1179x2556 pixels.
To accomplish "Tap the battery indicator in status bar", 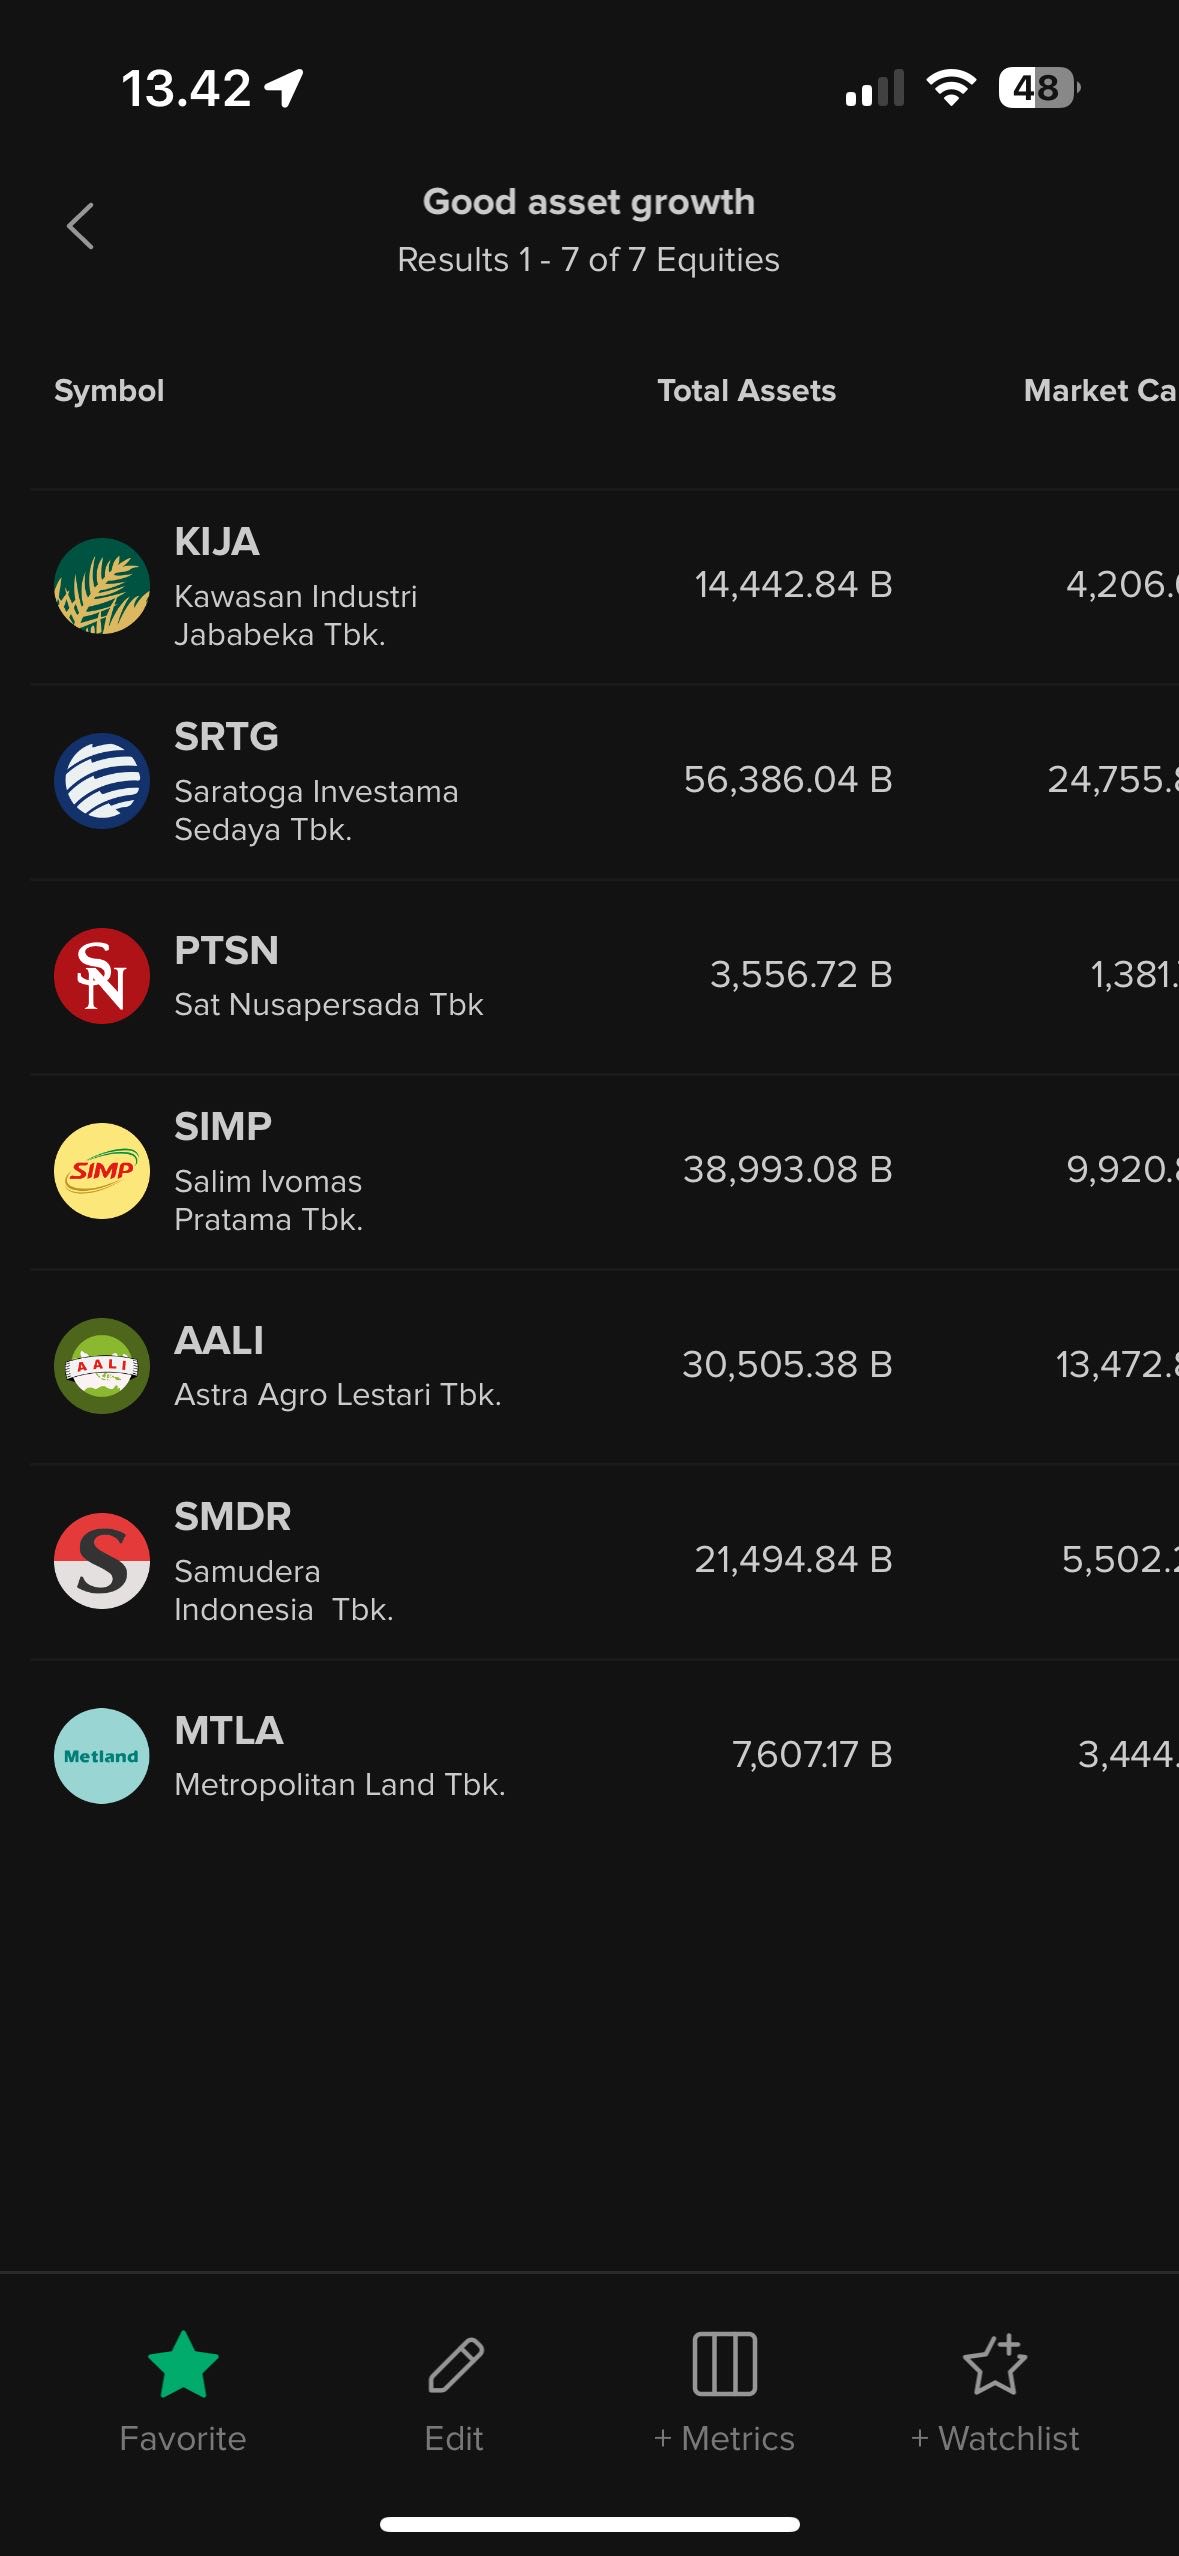I will pos(1039,88).
